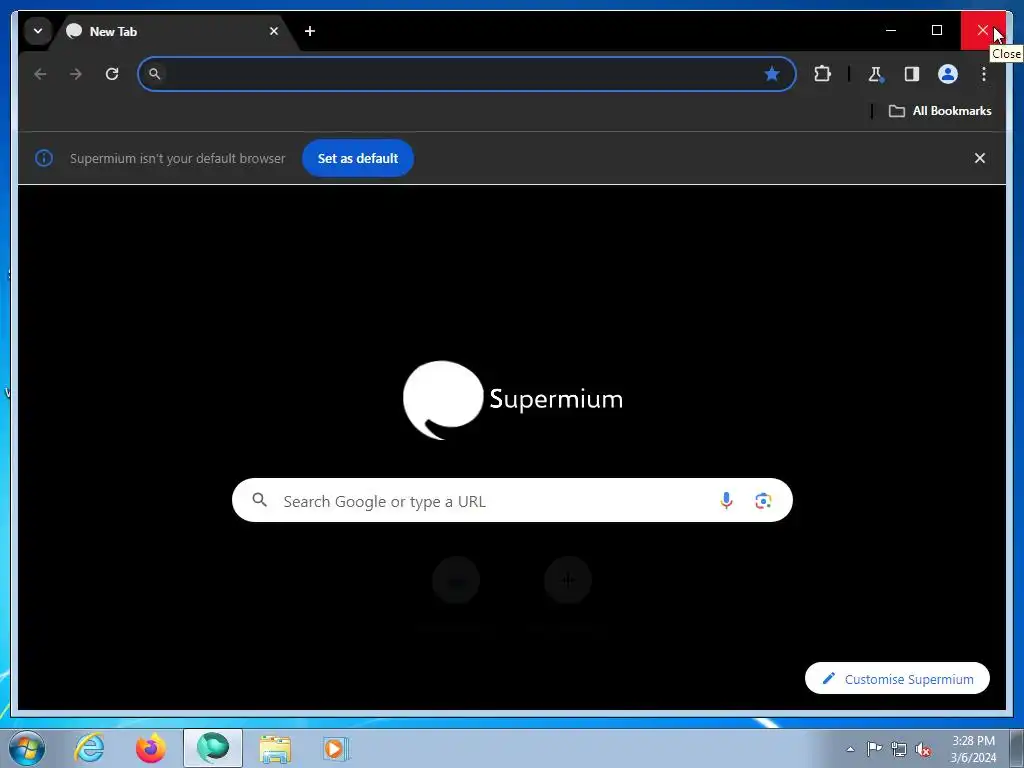This screenshot has width=1024, height=768.
Task: Click the Show desktop button
Action: point(1017,748)
